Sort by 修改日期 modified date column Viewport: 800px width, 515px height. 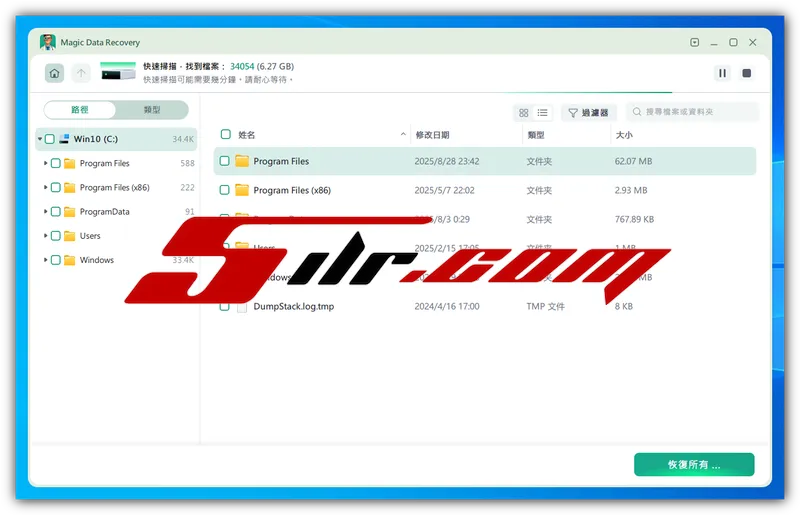(x=432, y=135)
